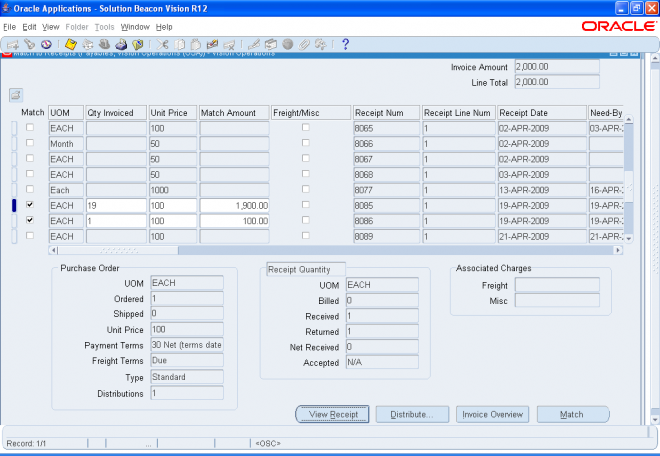660x456 pixels.
Task: Click the Copy toolbar icon
Action: (179, 44)
